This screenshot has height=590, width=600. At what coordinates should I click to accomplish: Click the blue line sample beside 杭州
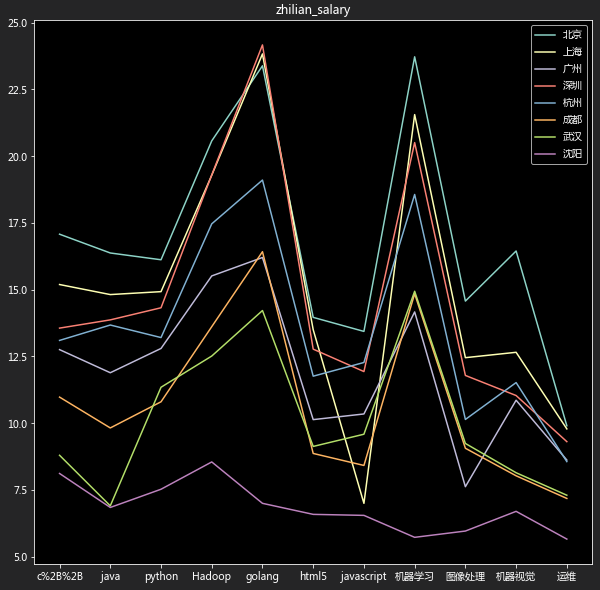coord(545,103)
